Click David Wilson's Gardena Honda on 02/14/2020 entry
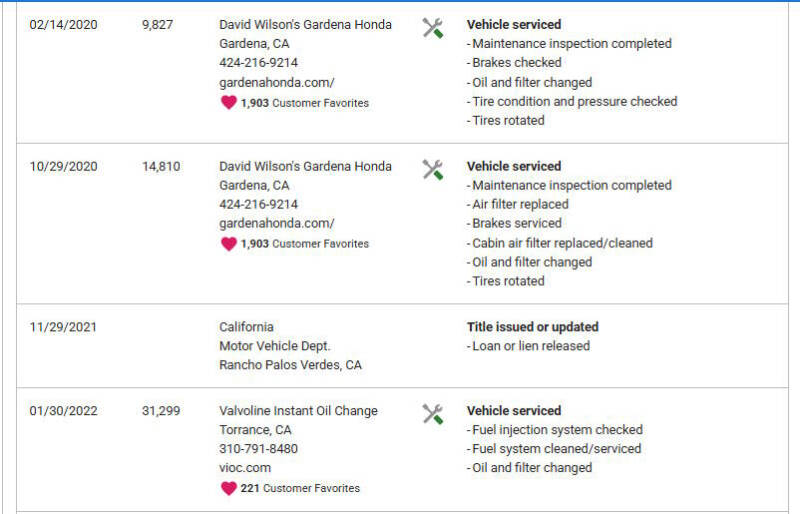 (305, 24)
